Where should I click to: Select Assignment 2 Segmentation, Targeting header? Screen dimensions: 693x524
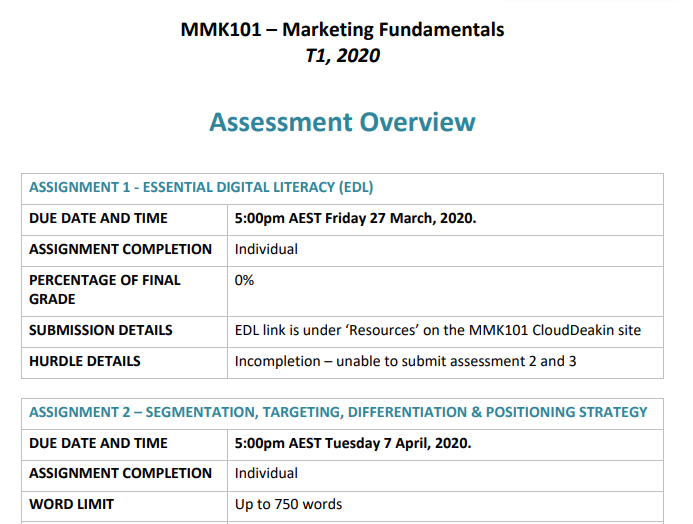pos(338,412)
